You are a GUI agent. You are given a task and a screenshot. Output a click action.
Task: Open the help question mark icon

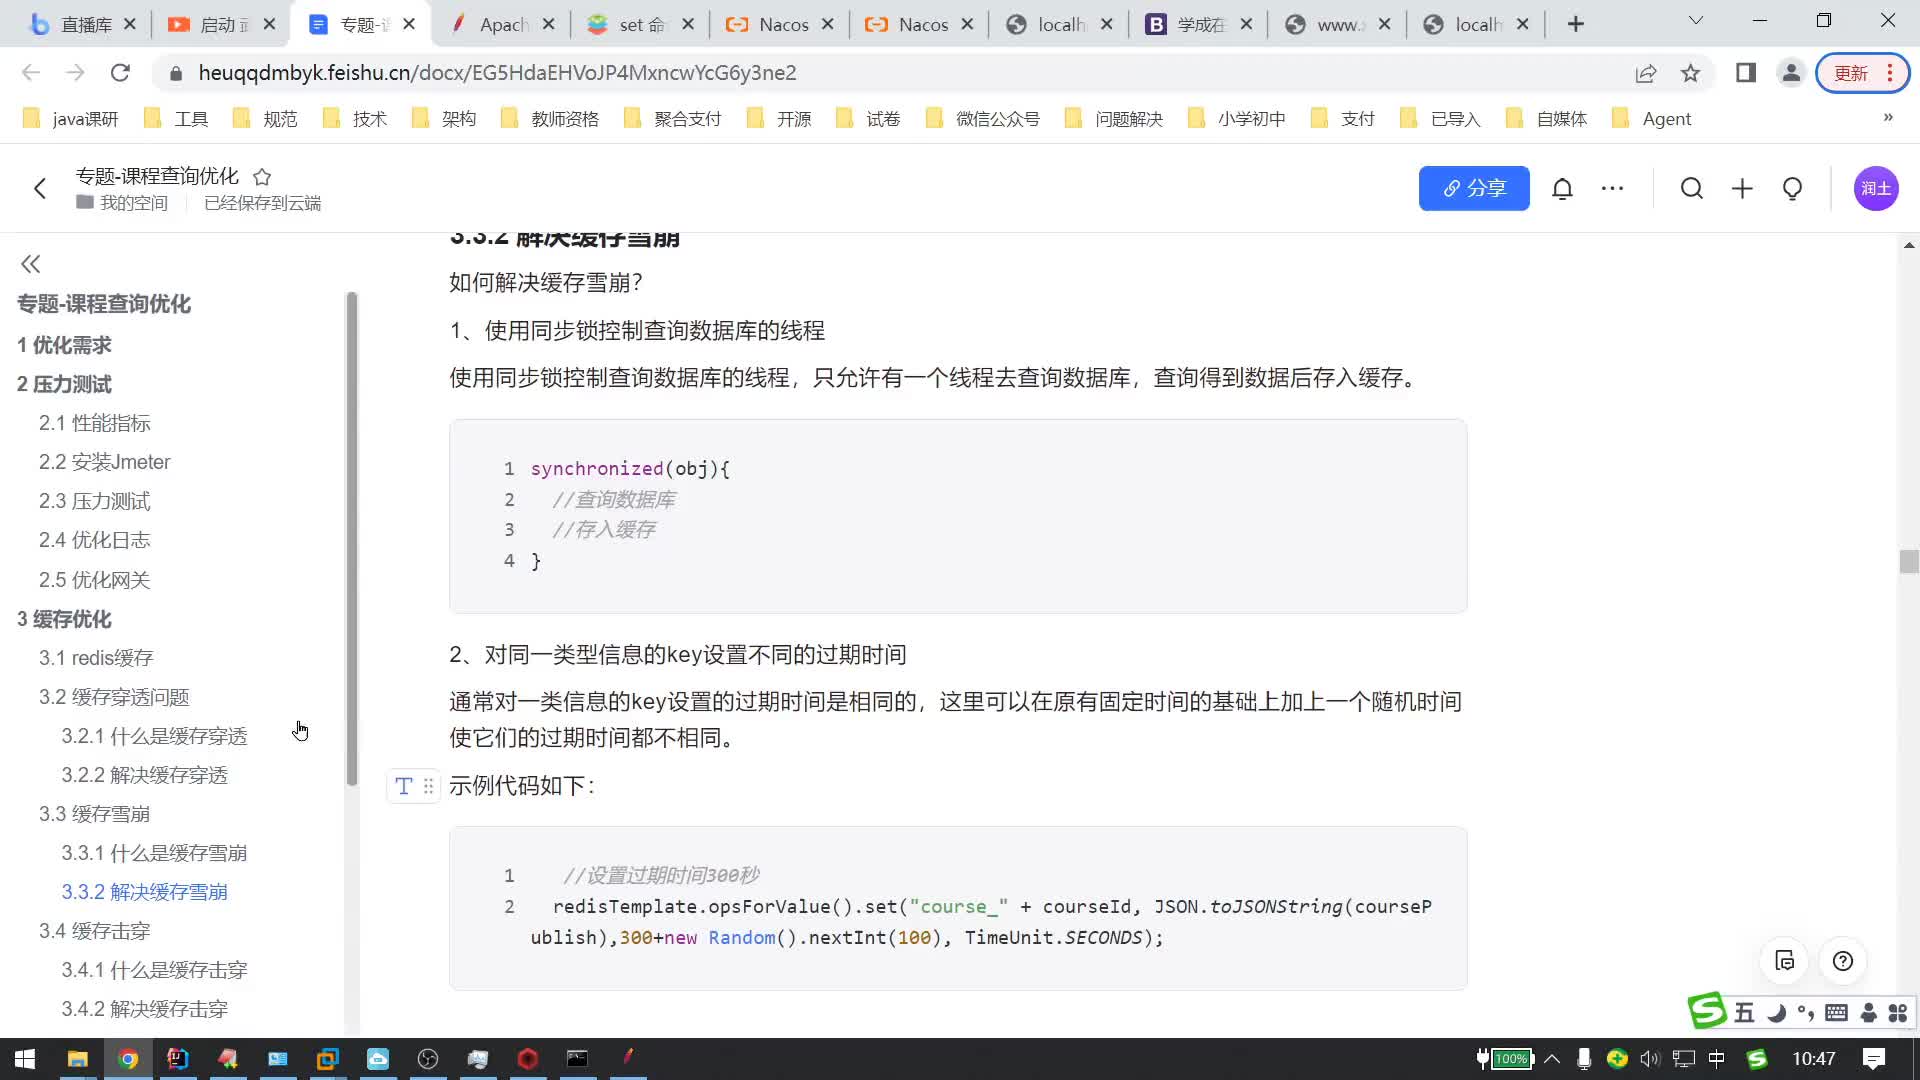pos(1843,961)
